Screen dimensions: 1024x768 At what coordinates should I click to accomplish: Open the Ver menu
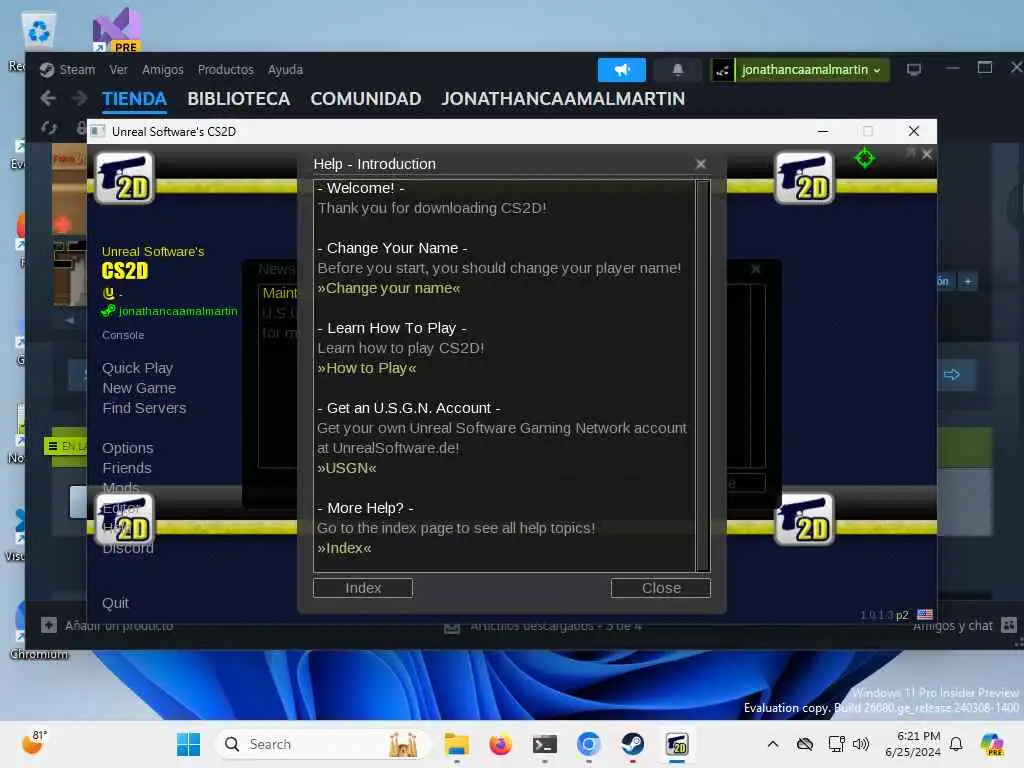point(118,69)
